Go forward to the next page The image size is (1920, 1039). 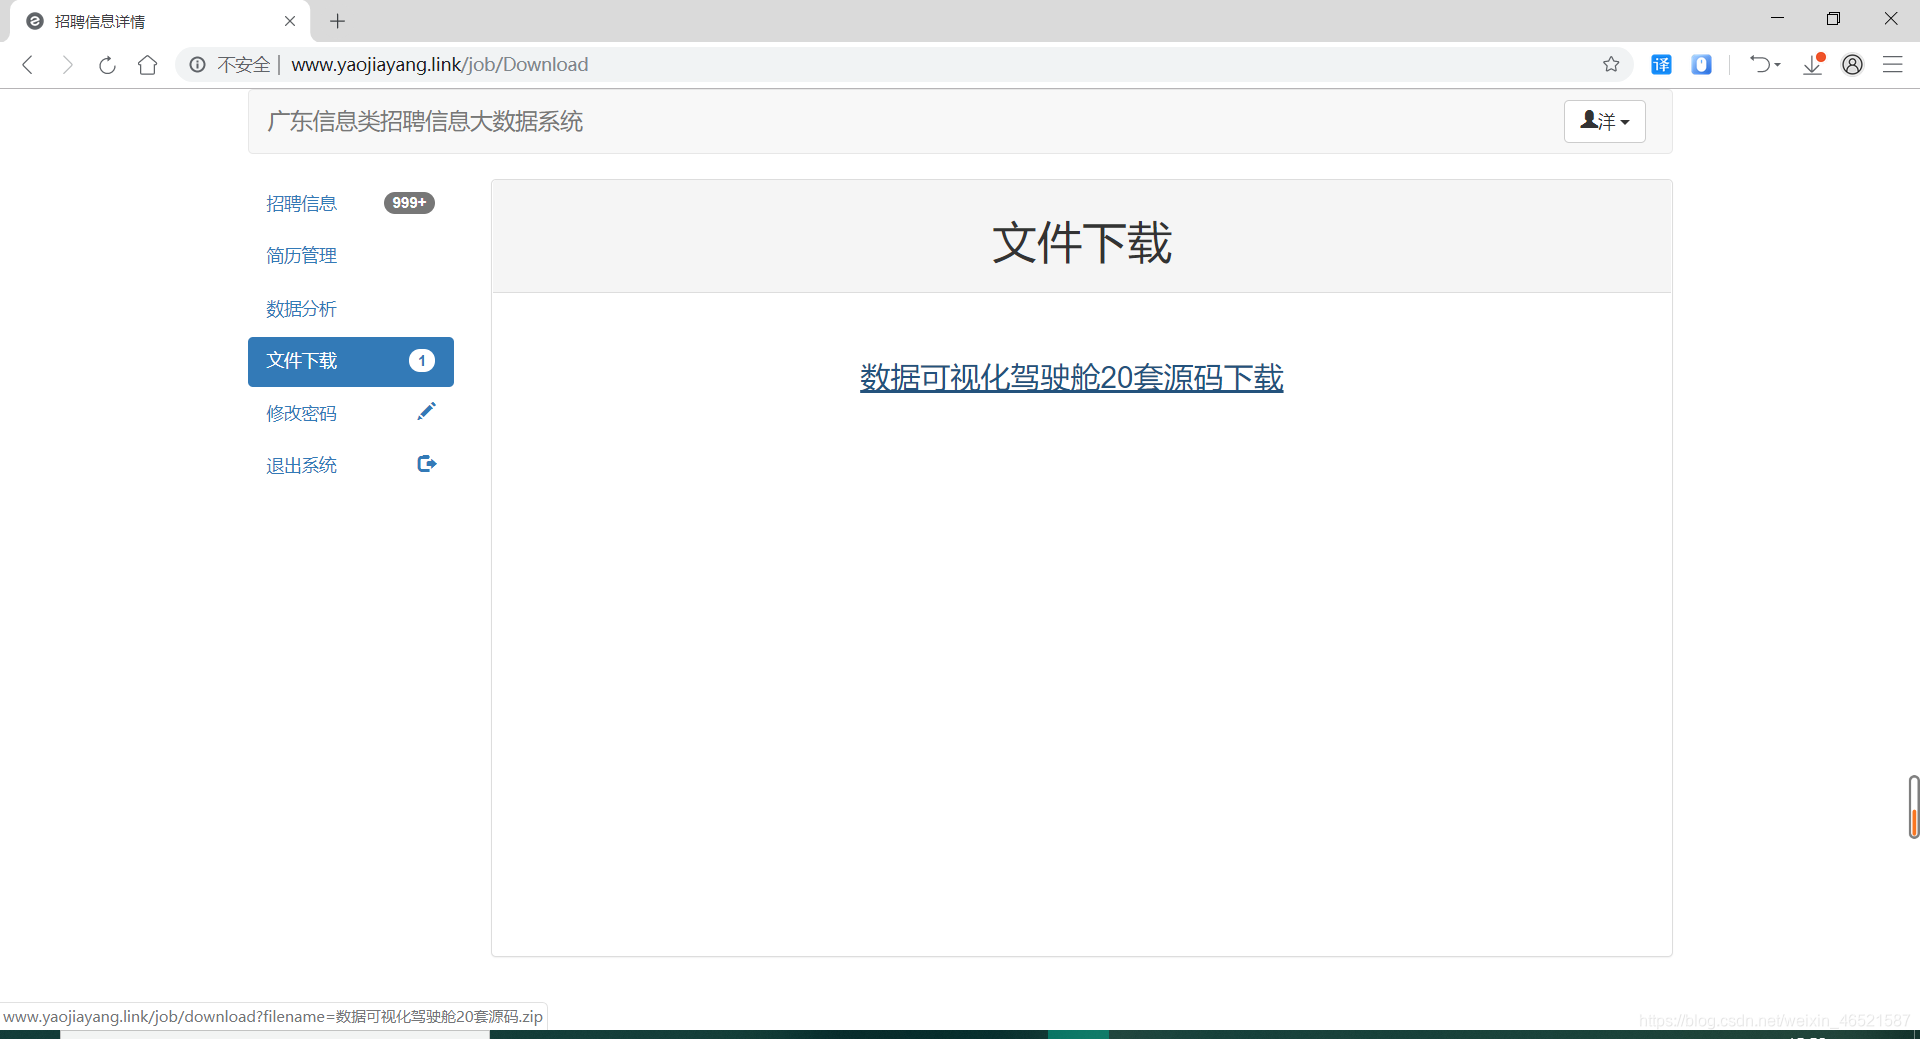[67, 65]
